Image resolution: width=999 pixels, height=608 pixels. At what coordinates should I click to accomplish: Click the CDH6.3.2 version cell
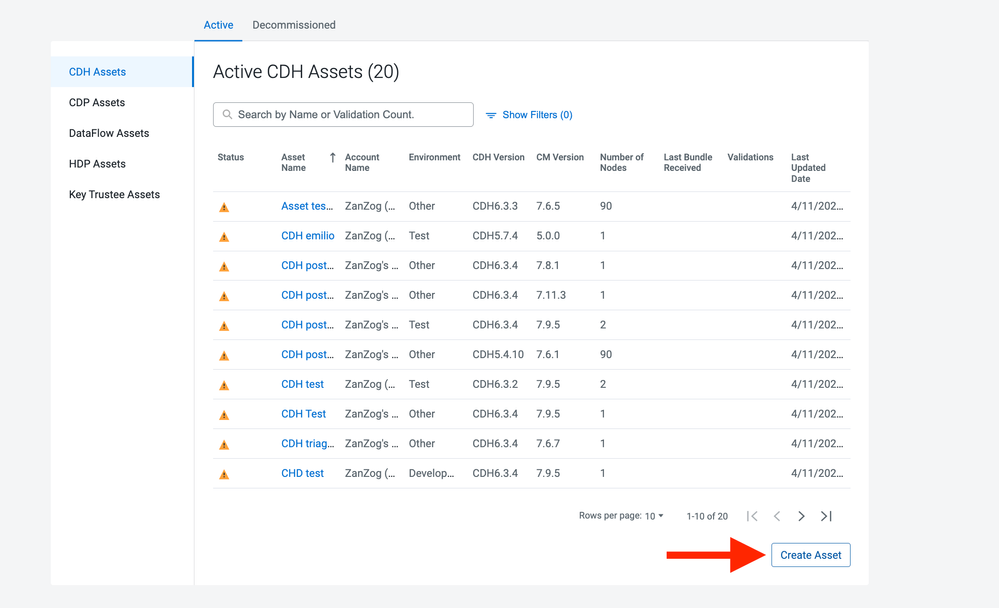coord(495,384)
